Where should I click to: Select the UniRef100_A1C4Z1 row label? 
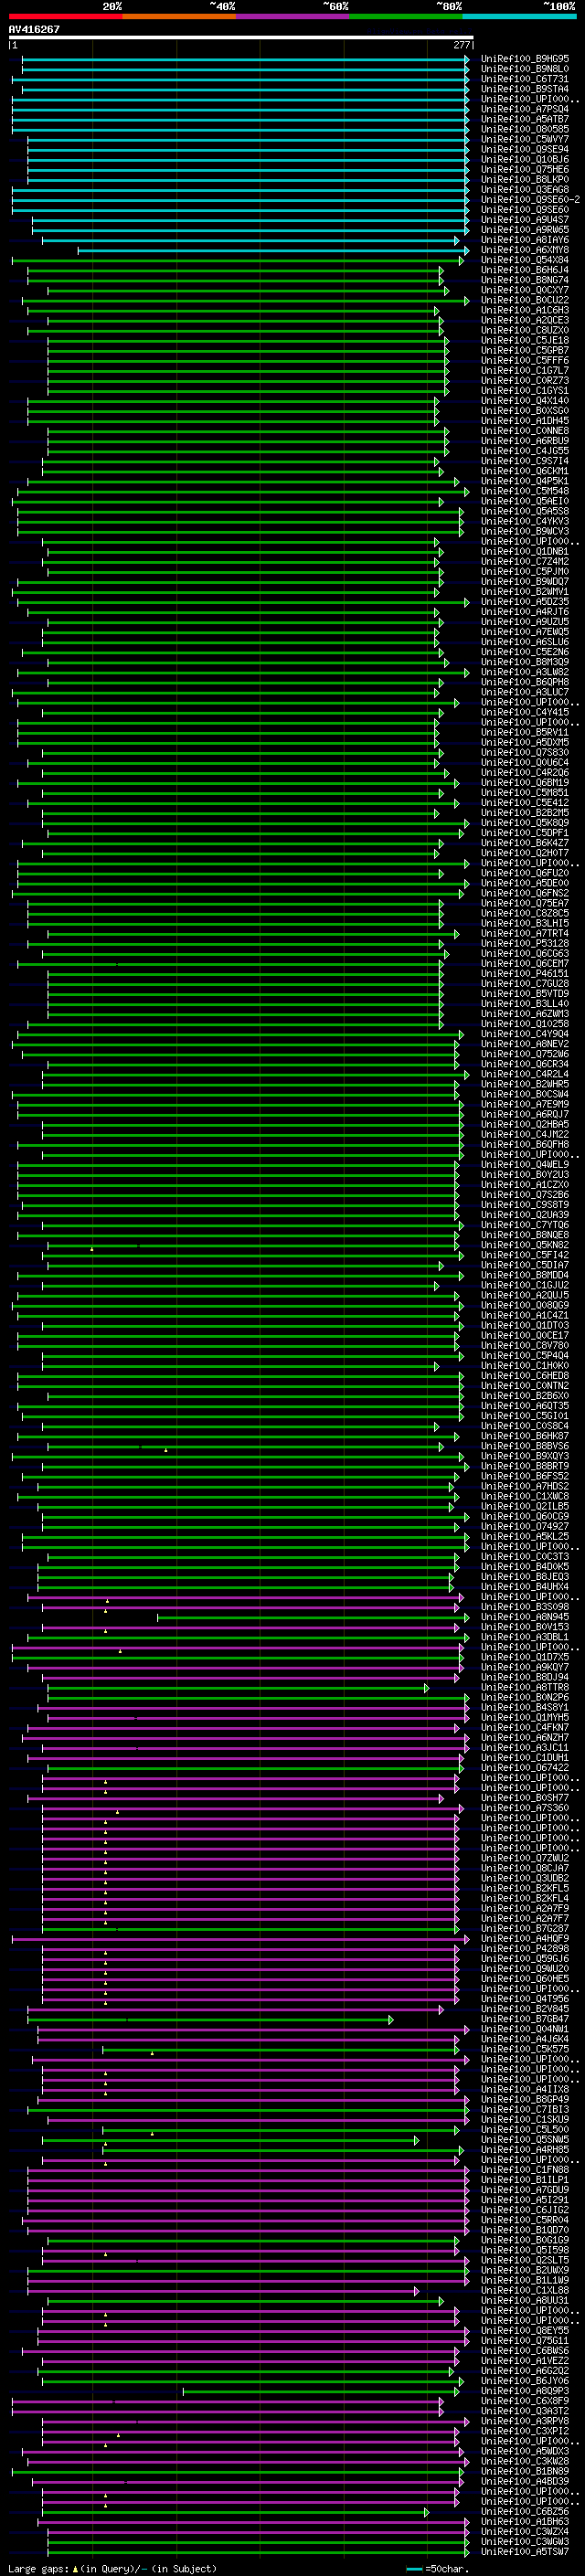point(525,1315)
